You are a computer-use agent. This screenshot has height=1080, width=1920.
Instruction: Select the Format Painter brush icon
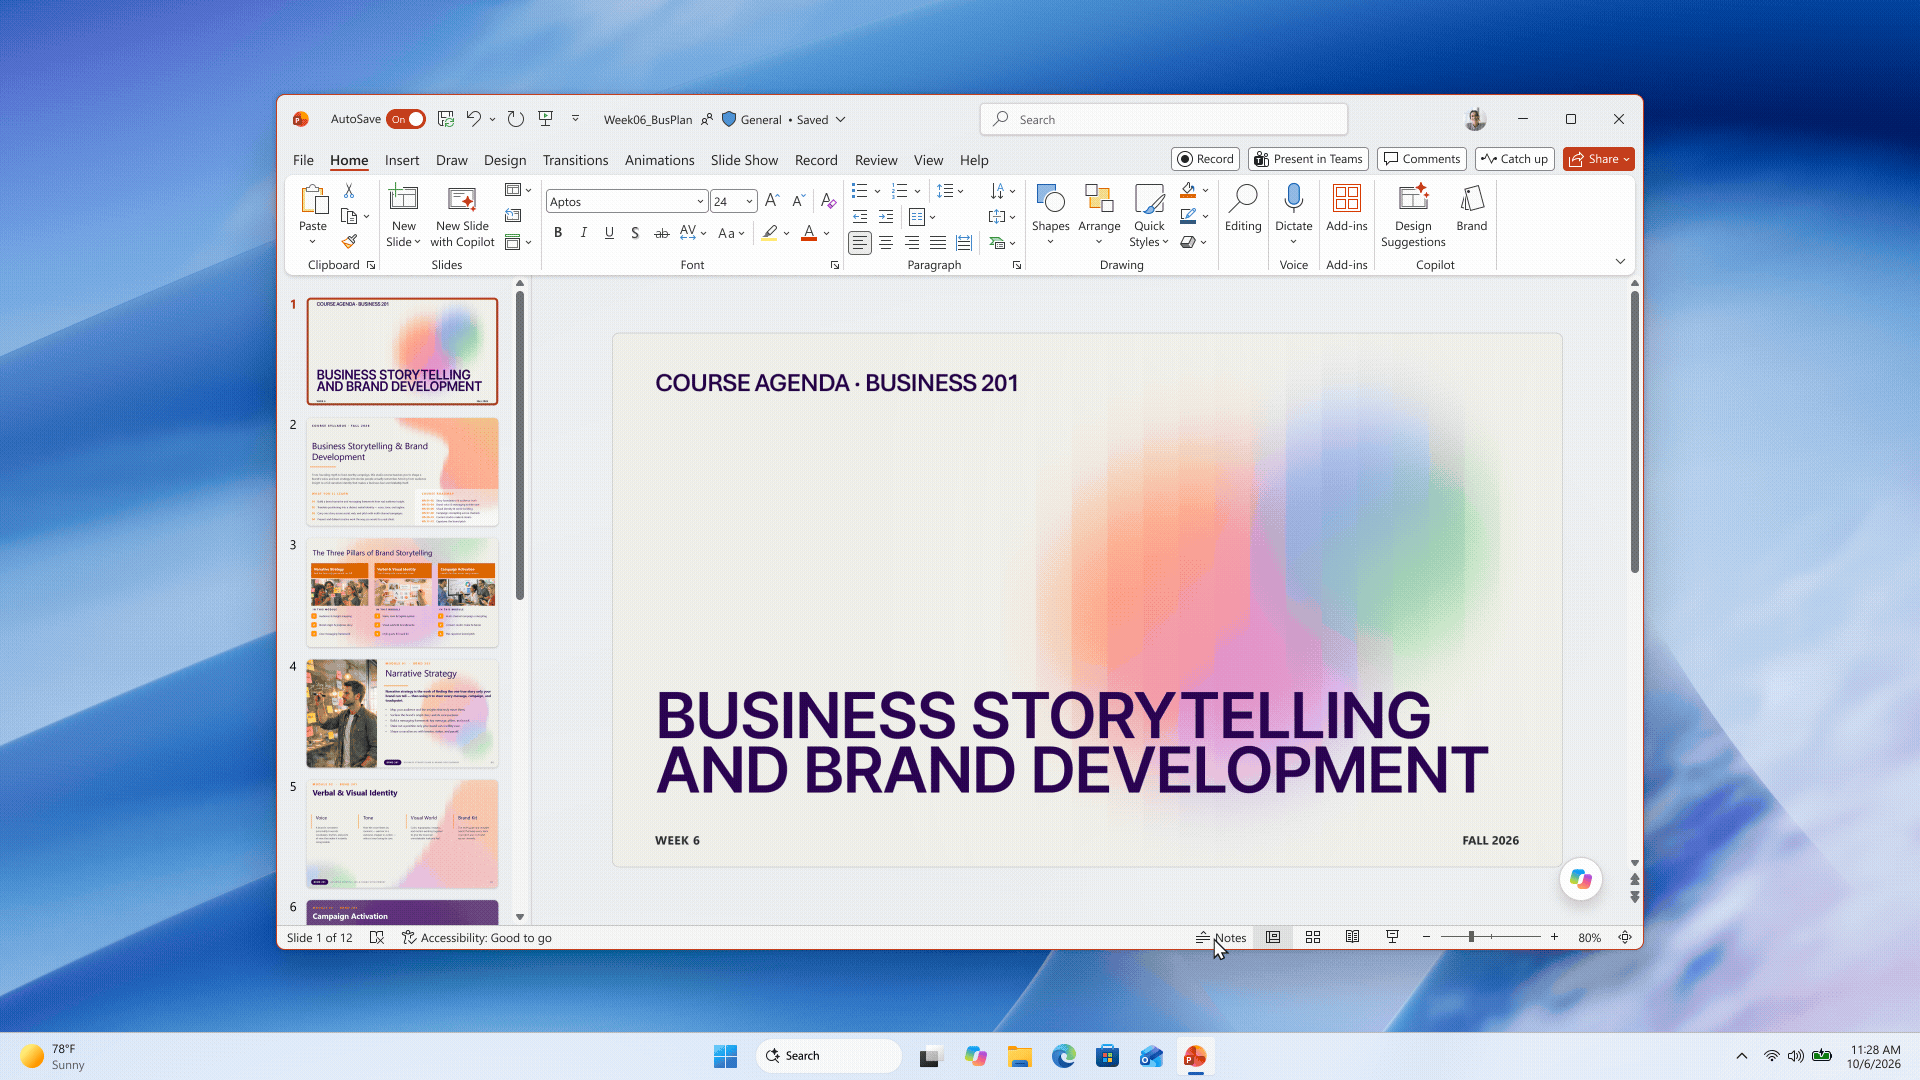tap(349, 241)
